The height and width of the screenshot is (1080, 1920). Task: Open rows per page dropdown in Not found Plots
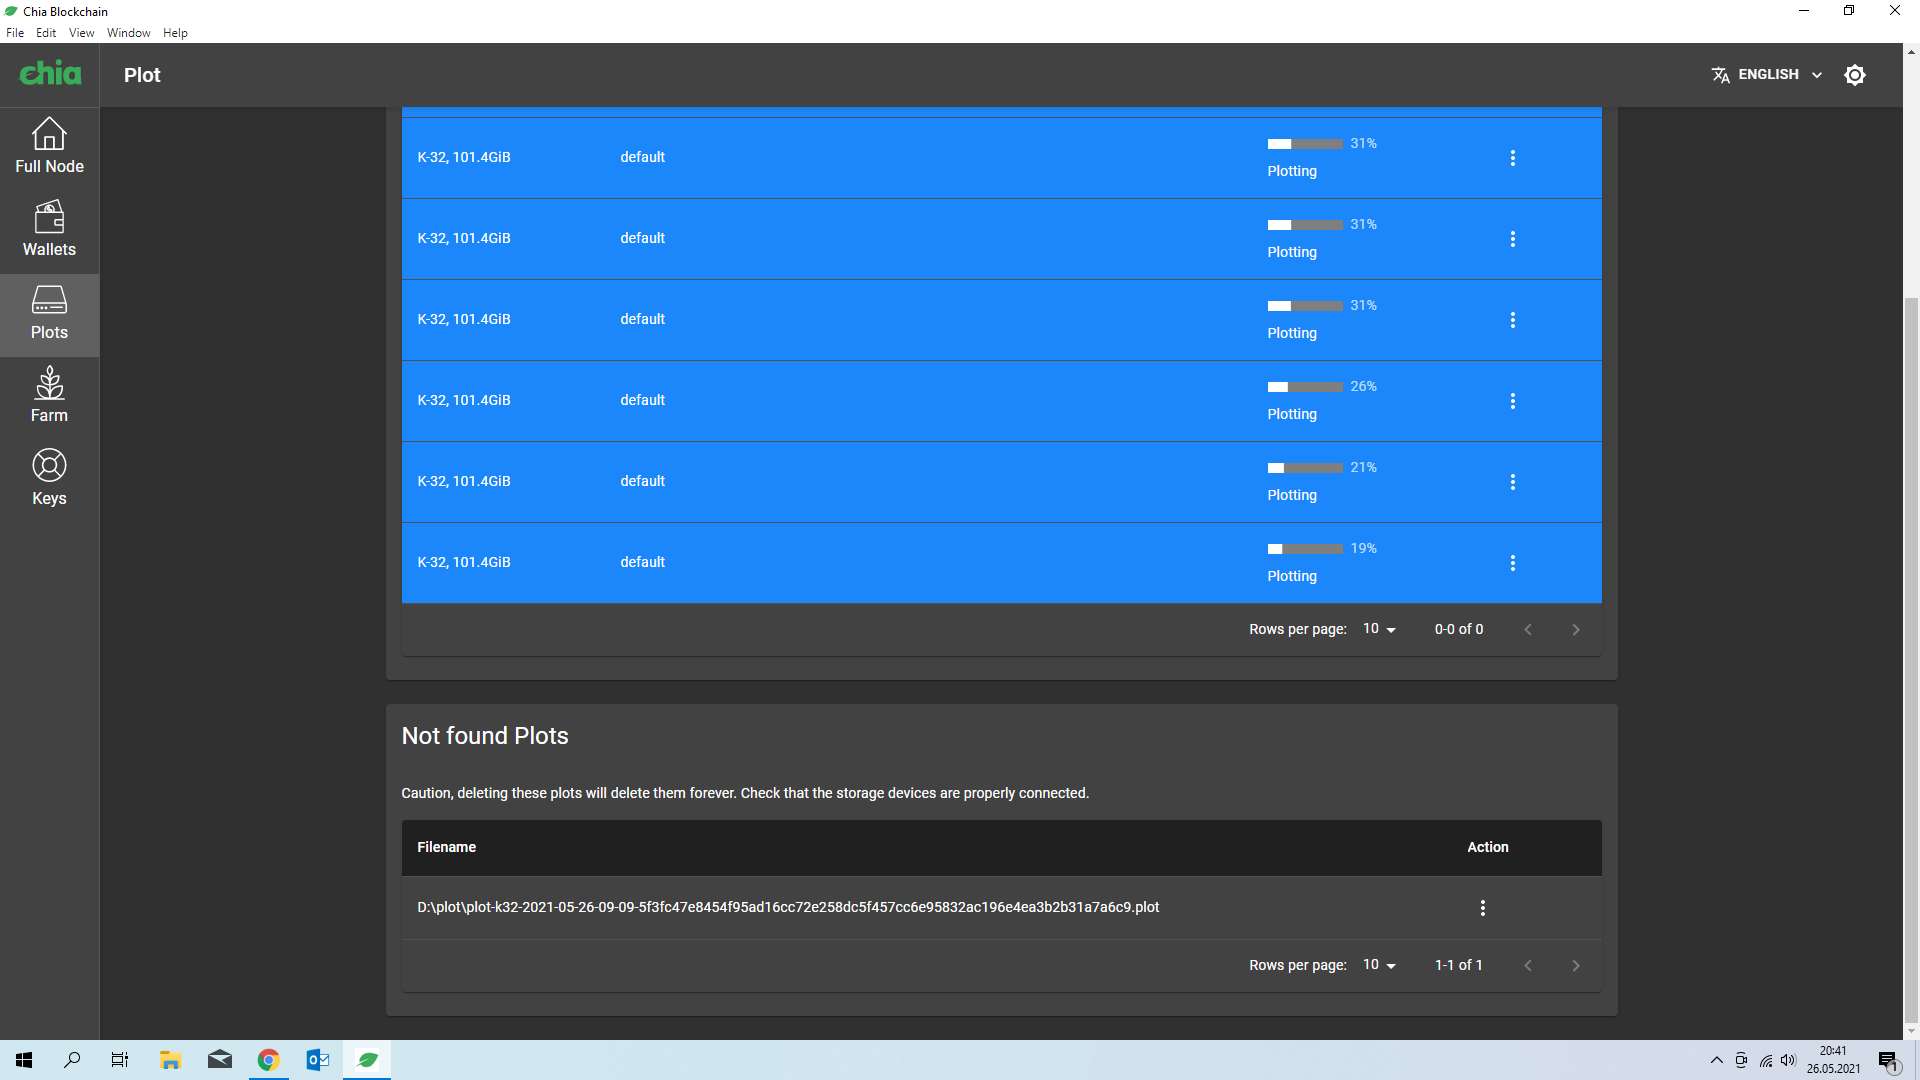[1379, 965]
